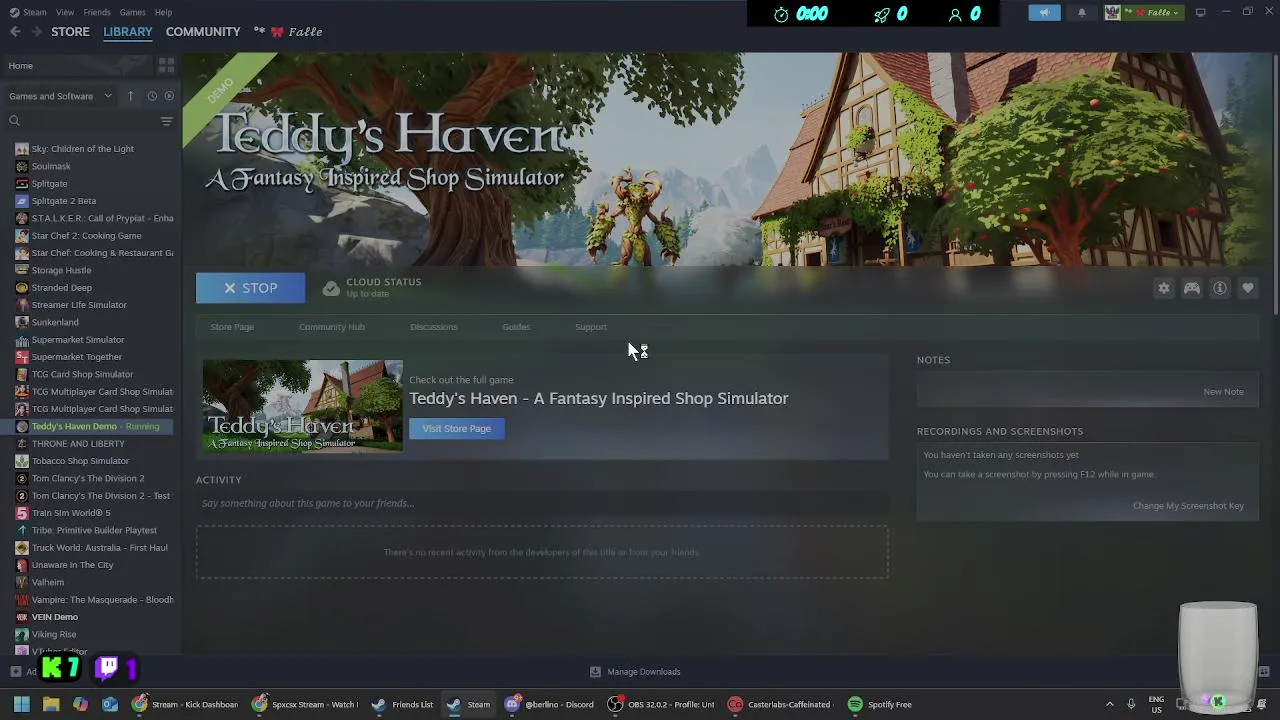Screen dimensions: 1280x720
Task: Open the Friends List taskbar window
Action: coord(402,704)
